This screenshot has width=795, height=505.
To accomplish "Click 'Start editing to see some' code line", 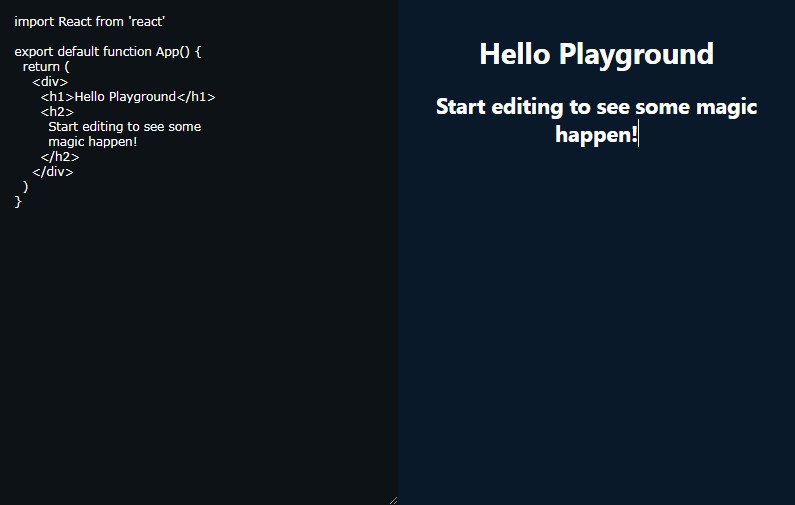I will 125,127.
